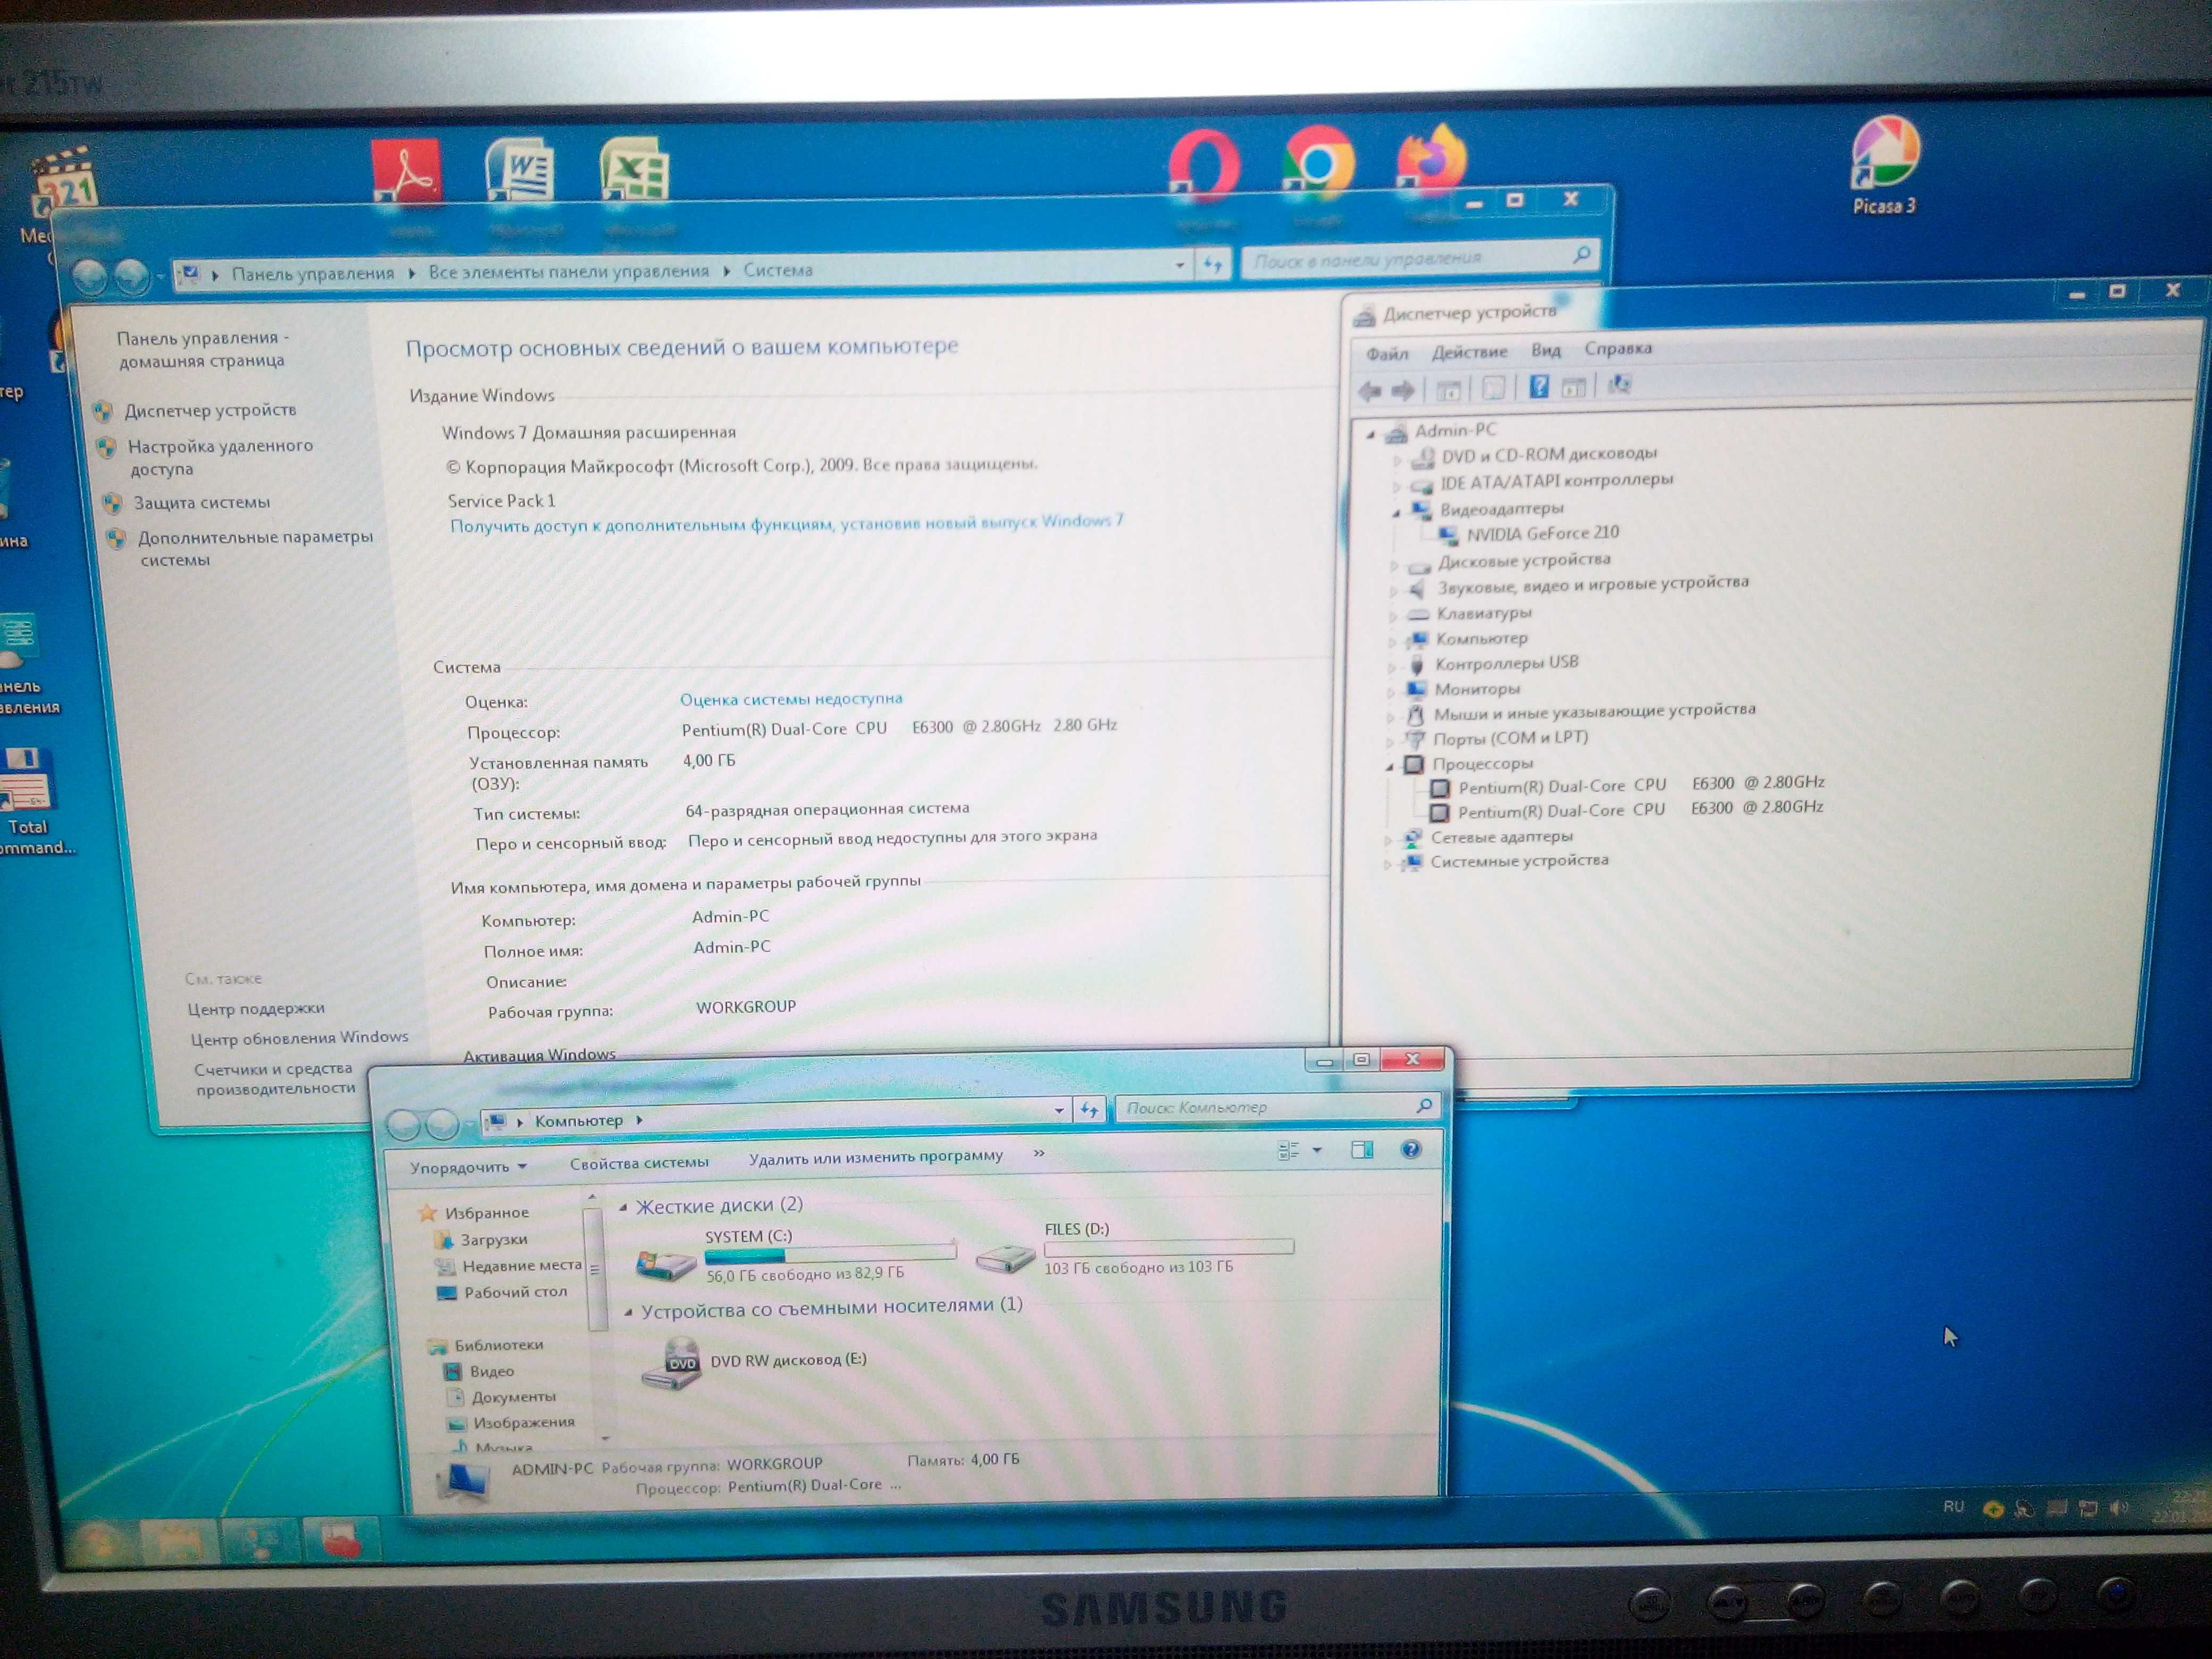Select the DVD RW дисковод (E:) icon
The height and width of the screenshot is (1659, 2212).
pos(671,1363)
